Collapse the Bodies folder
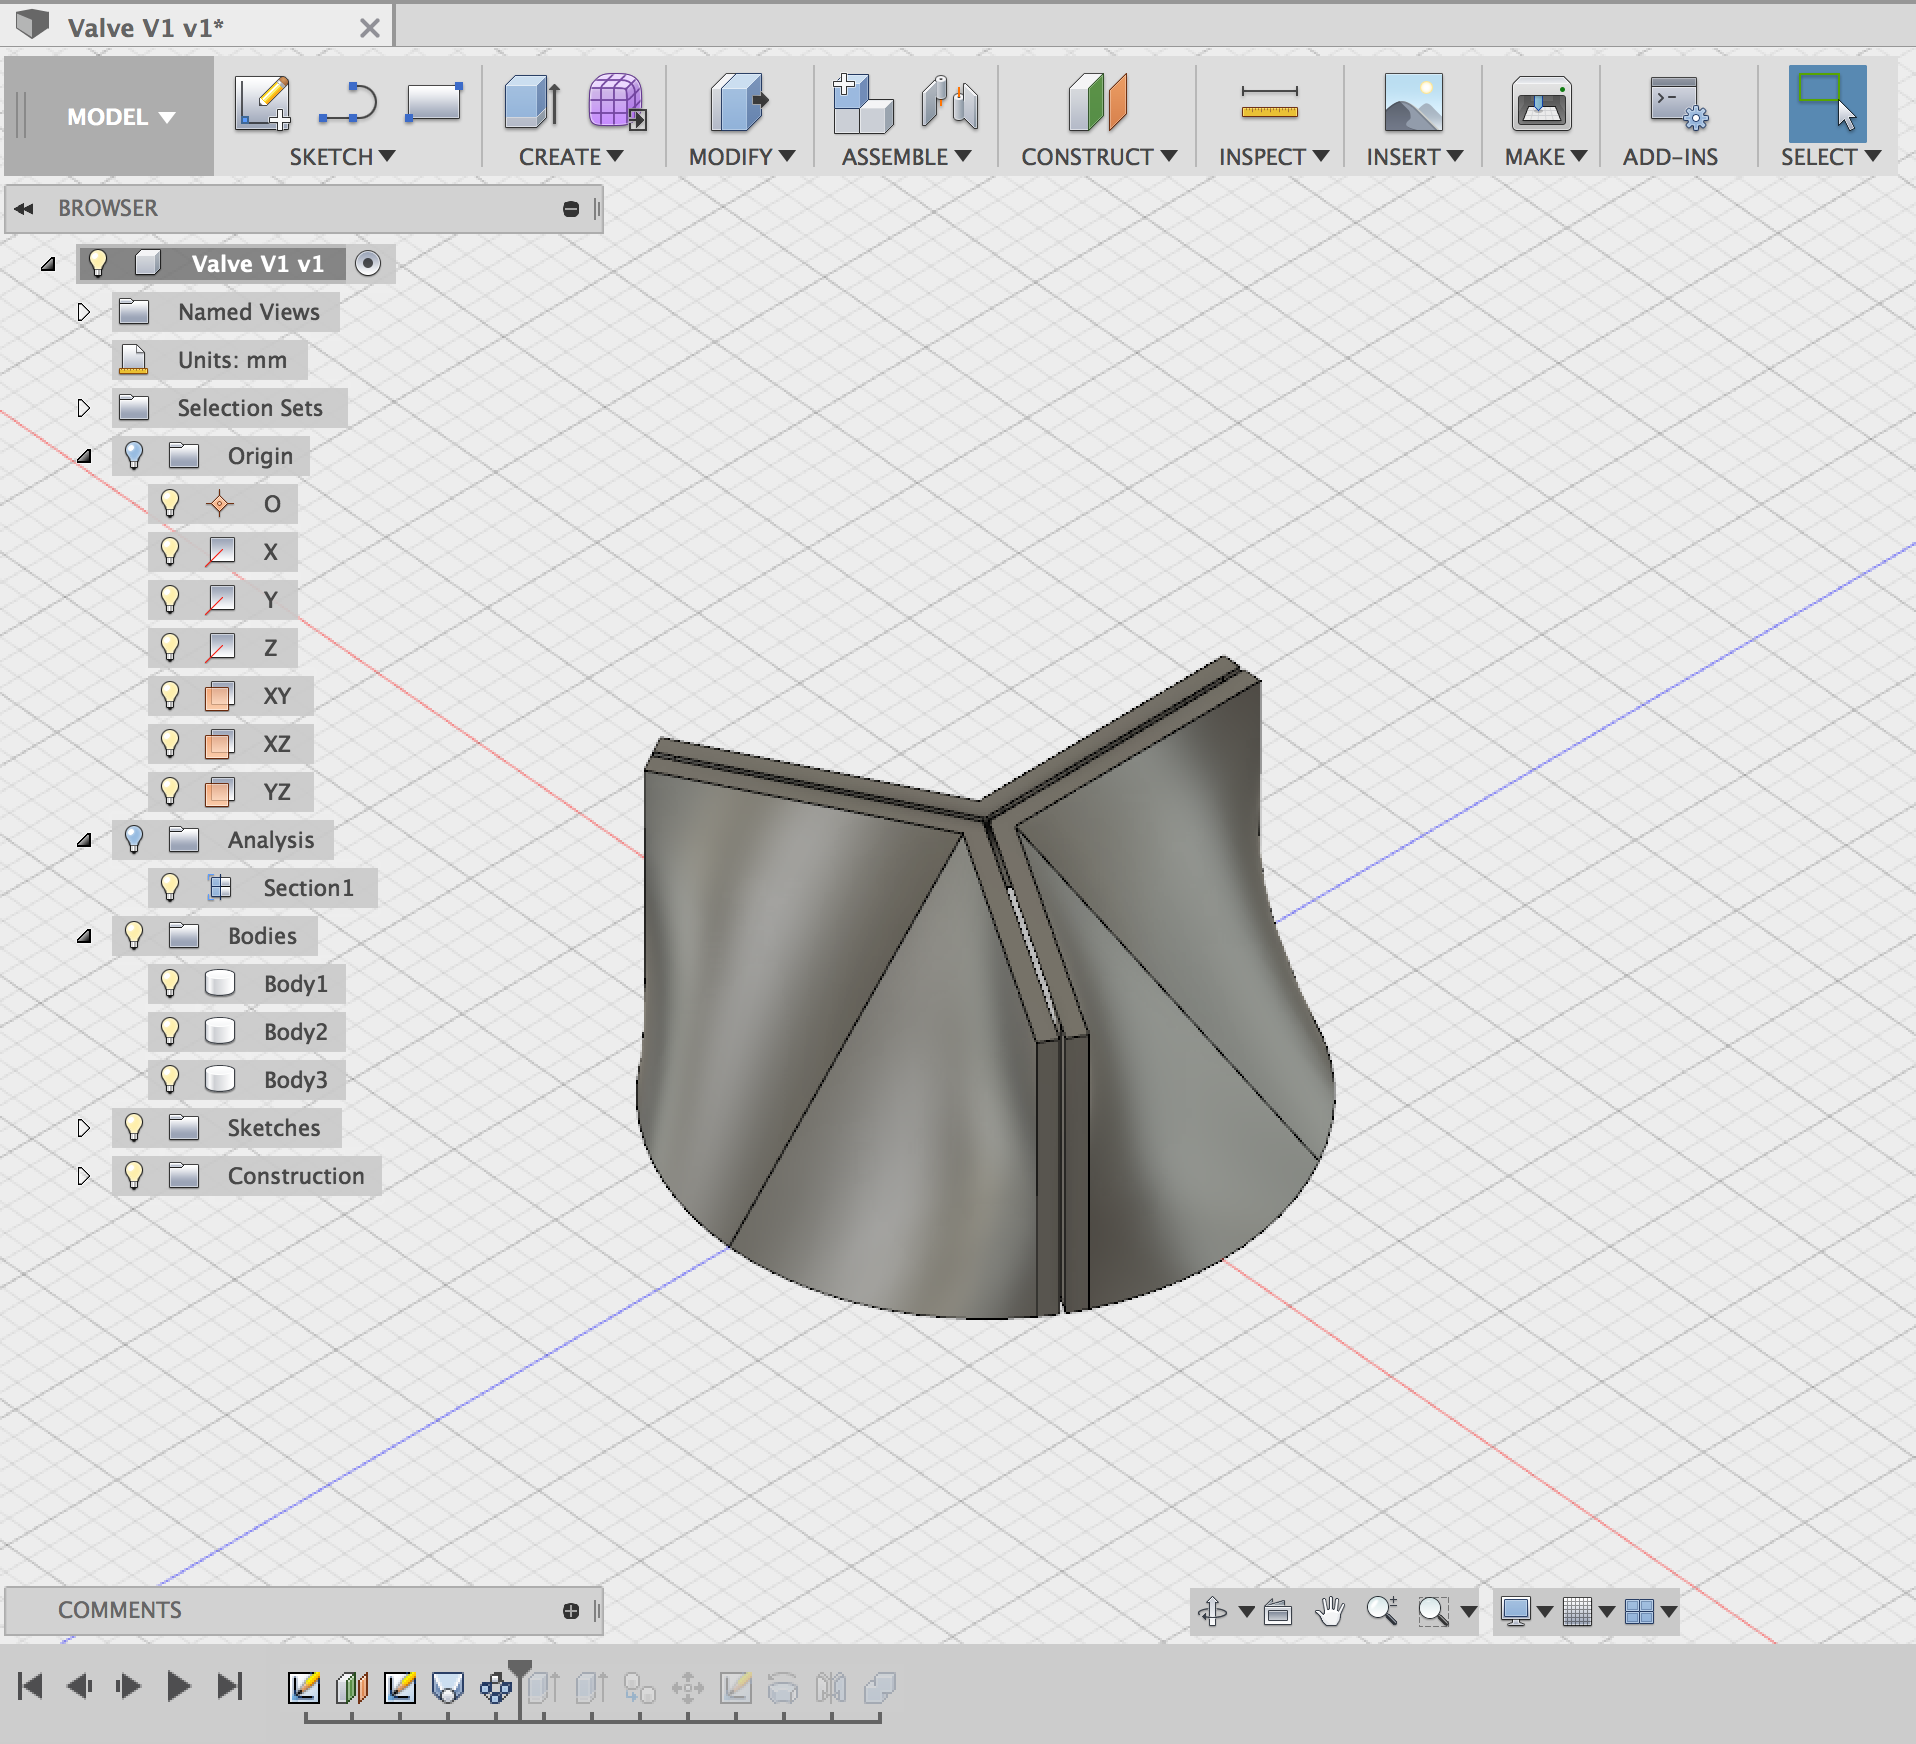Screen dimensions: 1916x1744 click(x=85, y=936)
